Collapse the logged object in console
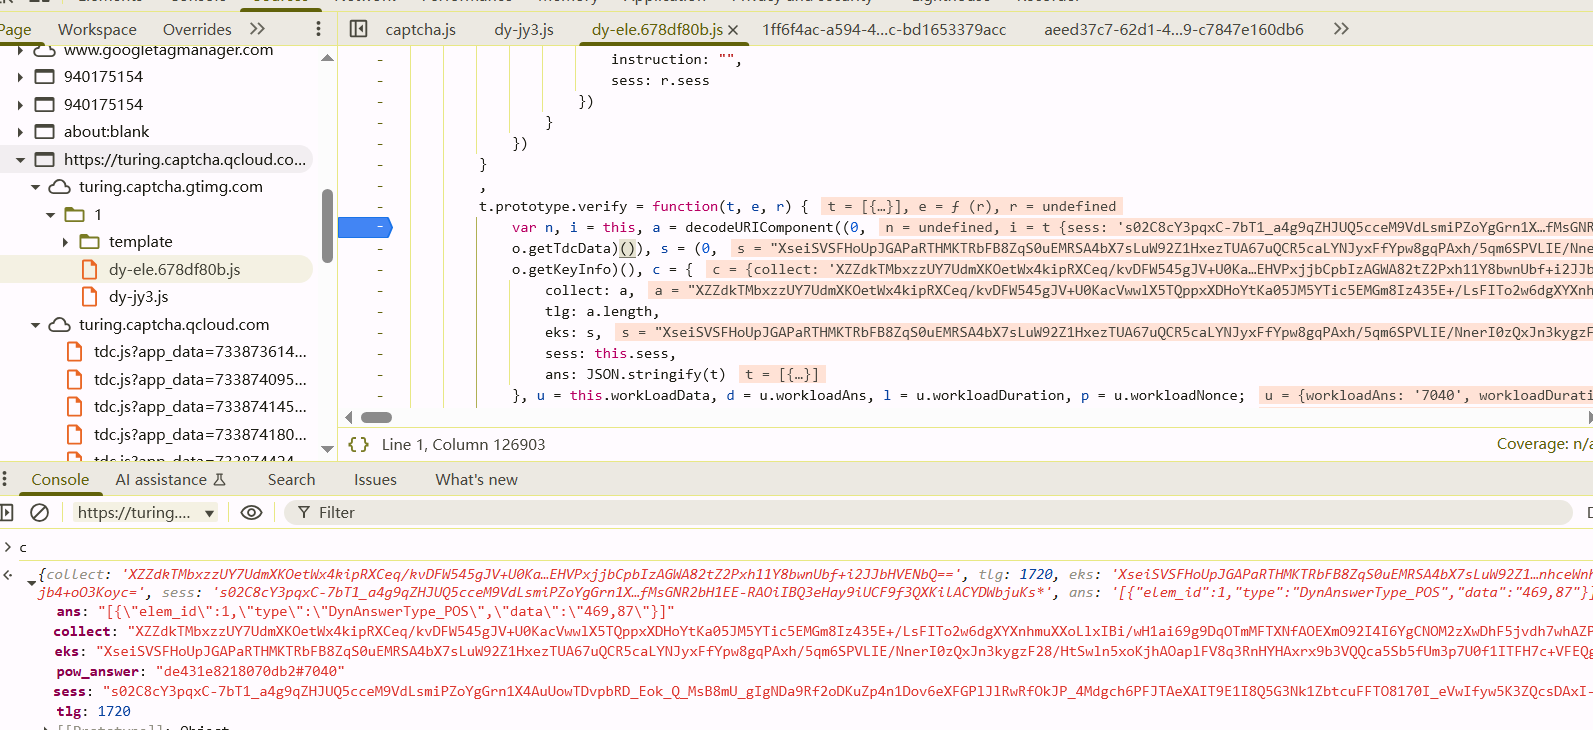This screenshot has width=1593, height=730. (x=32, y=582)
